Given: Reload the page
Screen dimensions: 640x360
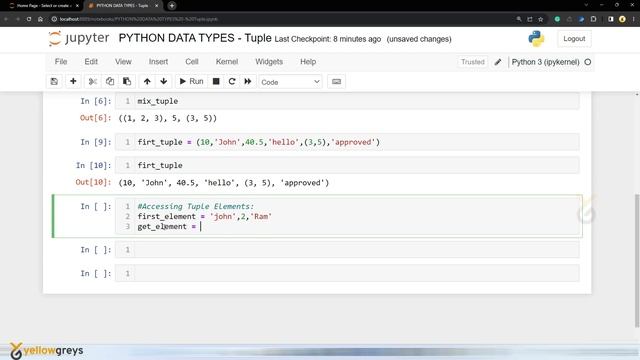Looking at the screenshot, I should click(29, 19).
